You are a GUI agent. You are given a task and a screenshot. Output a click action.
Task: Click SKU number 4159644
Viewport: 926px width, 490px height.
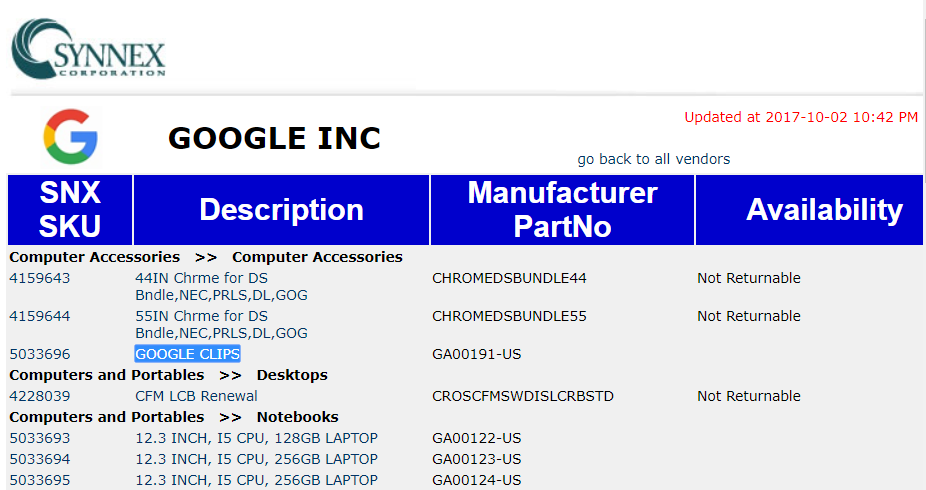[40, 316]
